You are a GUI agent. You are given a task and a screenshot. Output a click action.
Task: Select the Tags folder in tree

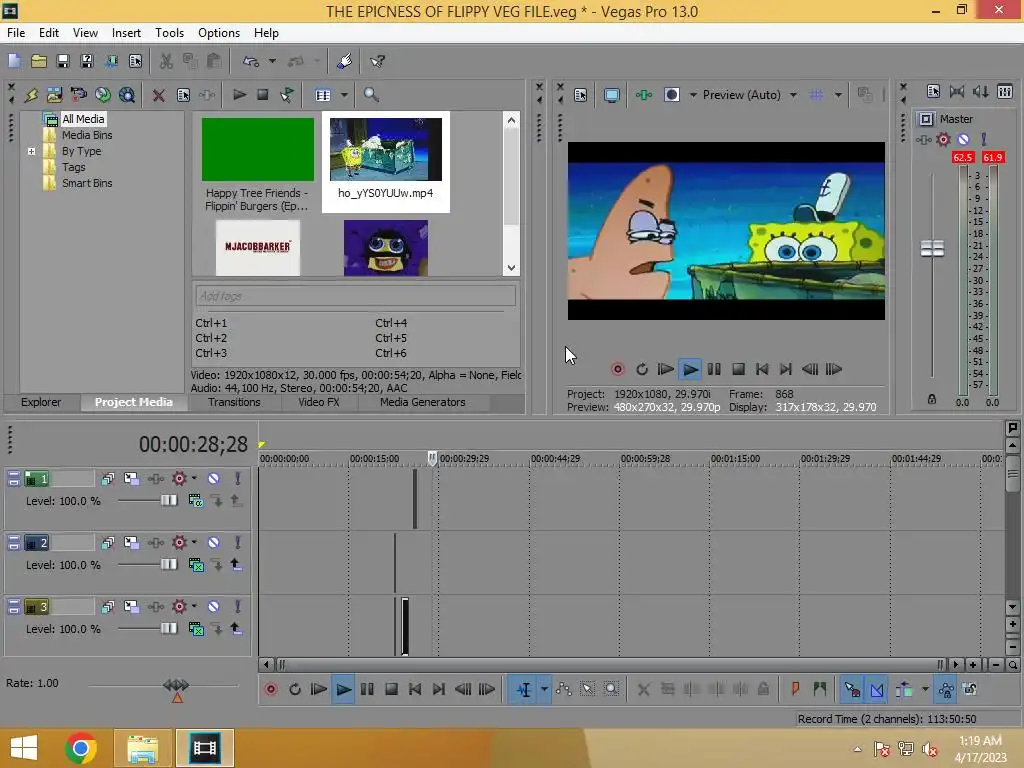(x=73, y=167)
